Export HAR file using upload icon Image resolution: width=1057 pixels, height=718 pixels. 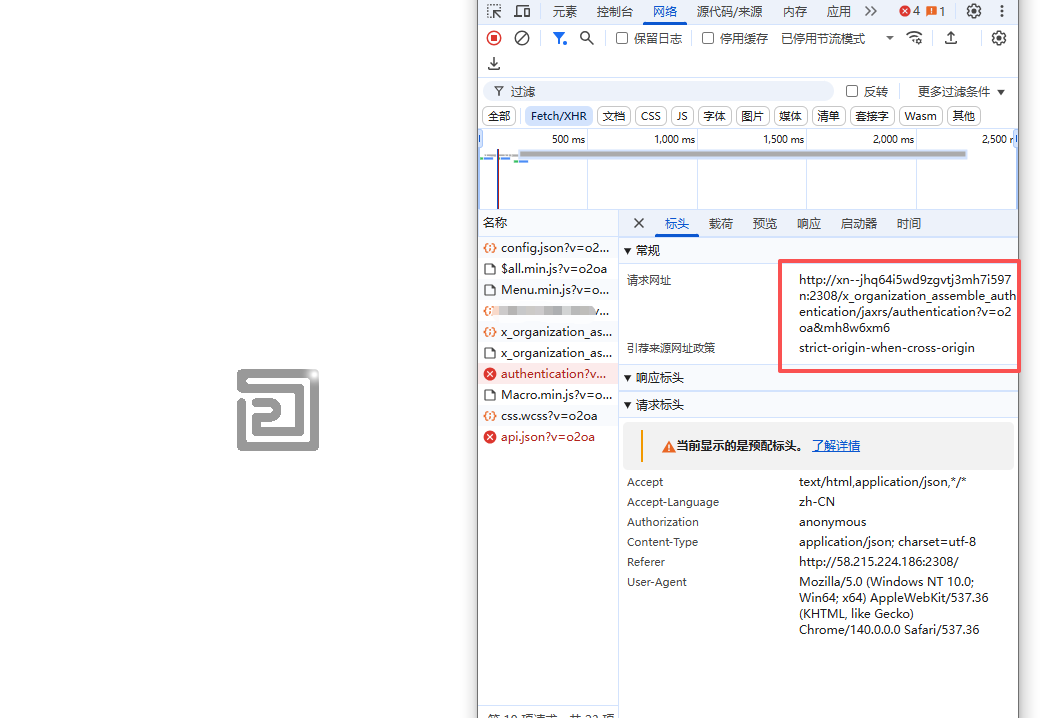[951, 38]
